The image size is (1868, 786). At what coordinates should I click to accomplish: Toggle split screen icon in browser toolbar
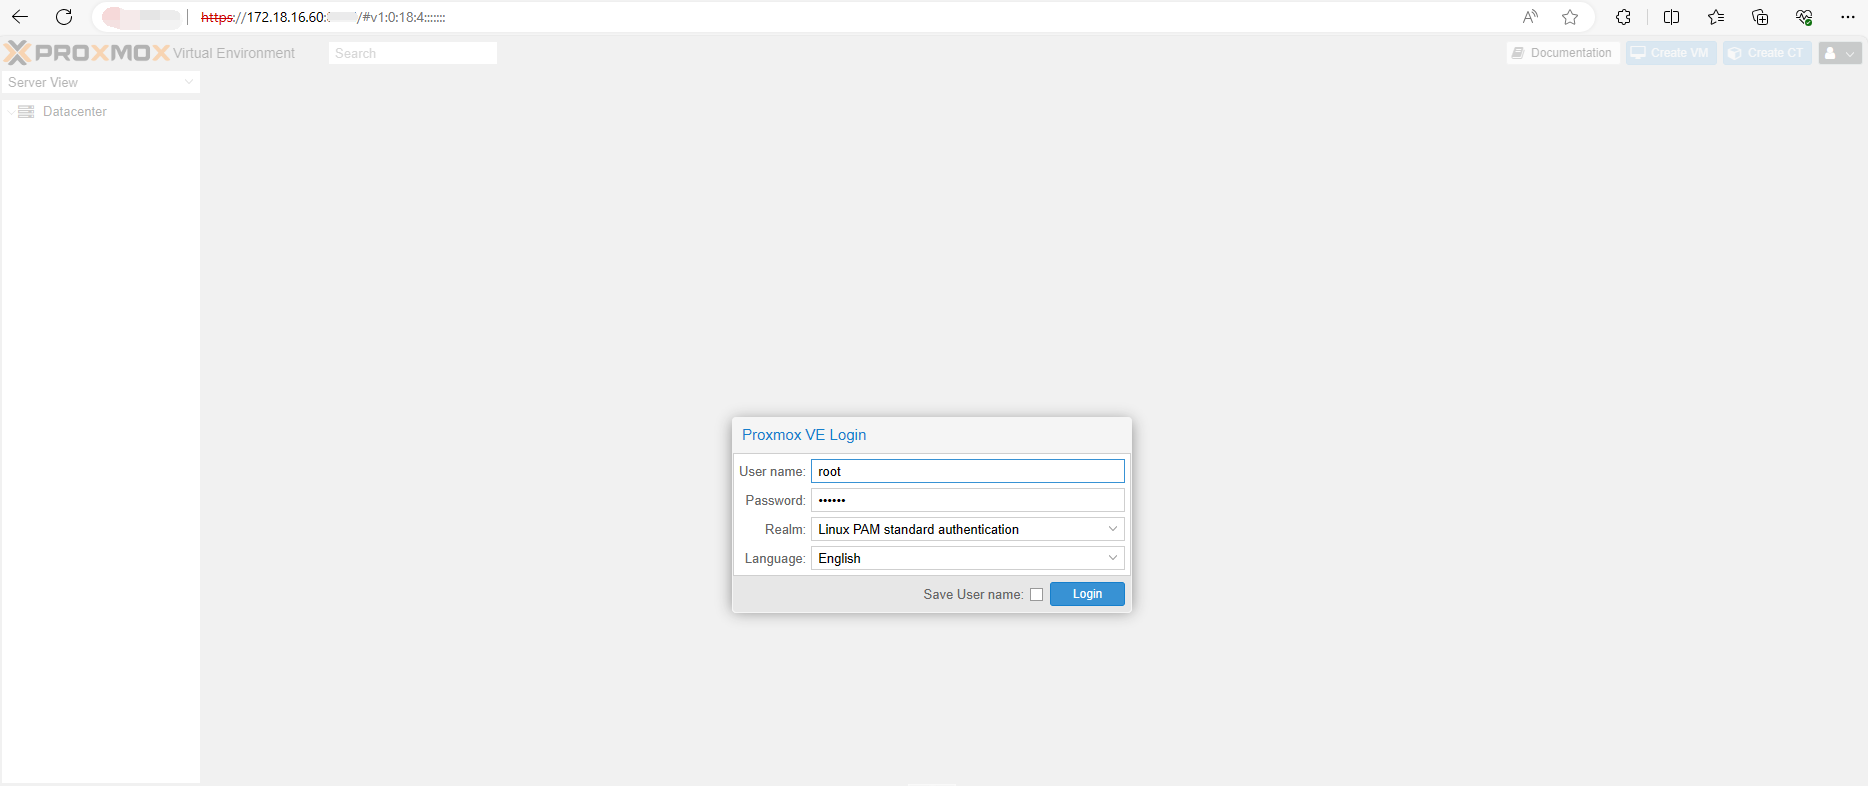pyautogui.click(x=1671, y=17)
